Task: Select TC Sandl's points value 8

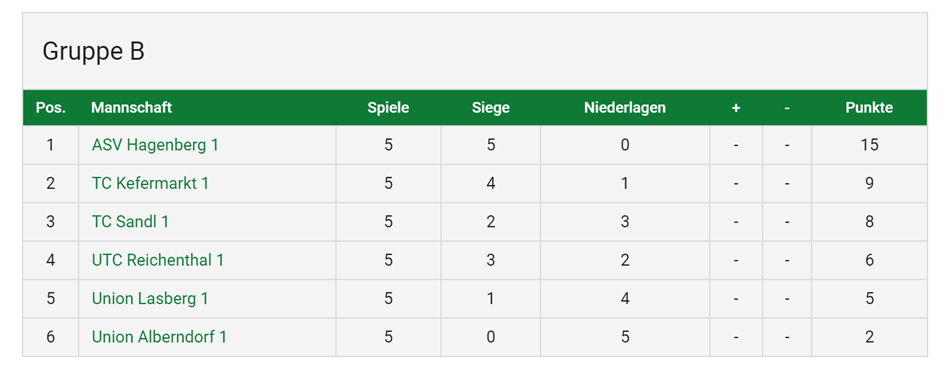Action: 869,221
